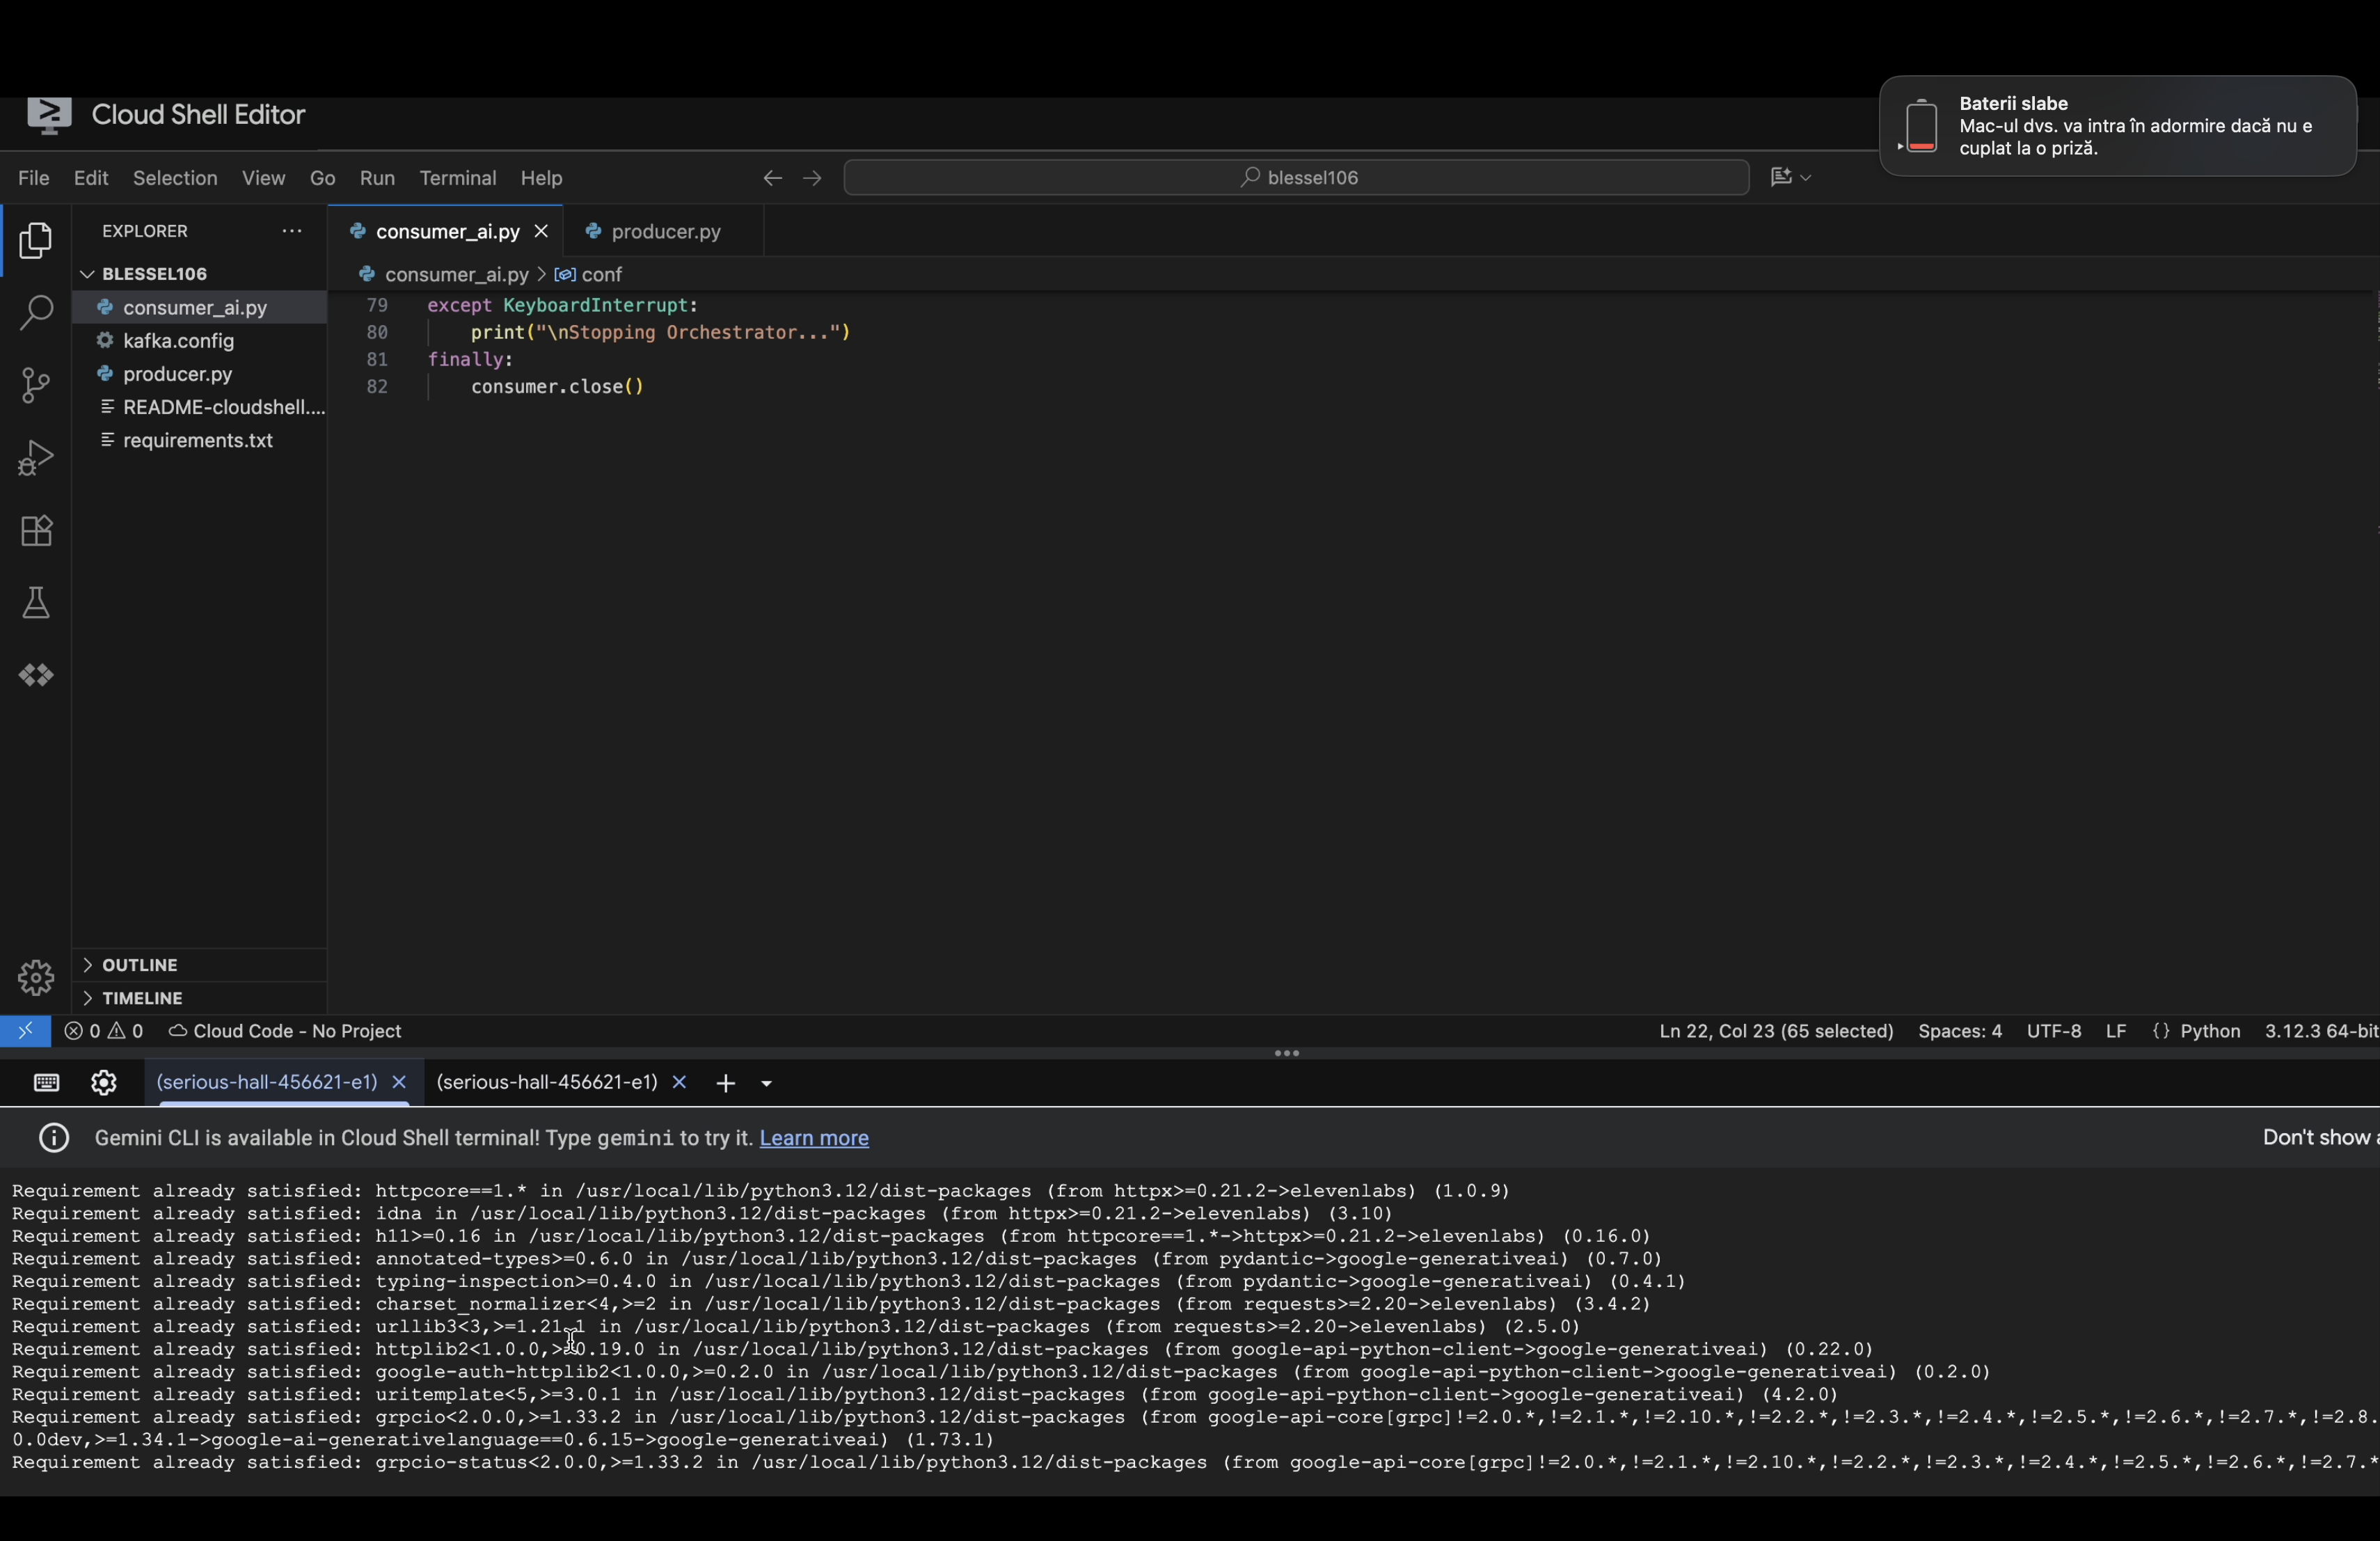Open the Terminal menu
Screen dimensions: 2380x1541
coord(457,178)
